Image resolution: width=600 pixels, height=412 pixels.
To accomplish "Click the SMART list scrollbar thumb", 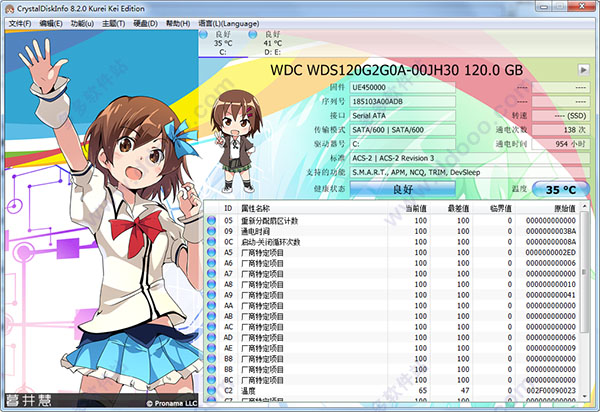I will (x=584, y=272).
